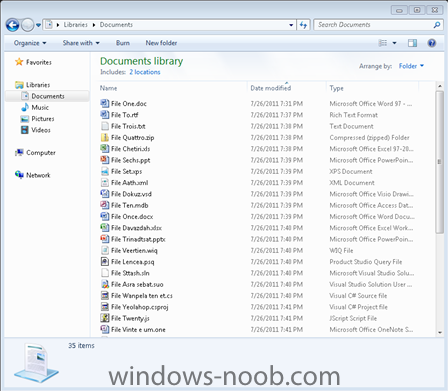Click the Forward navigation arrow
Screen dimensions: 448x391
point(28,25)
